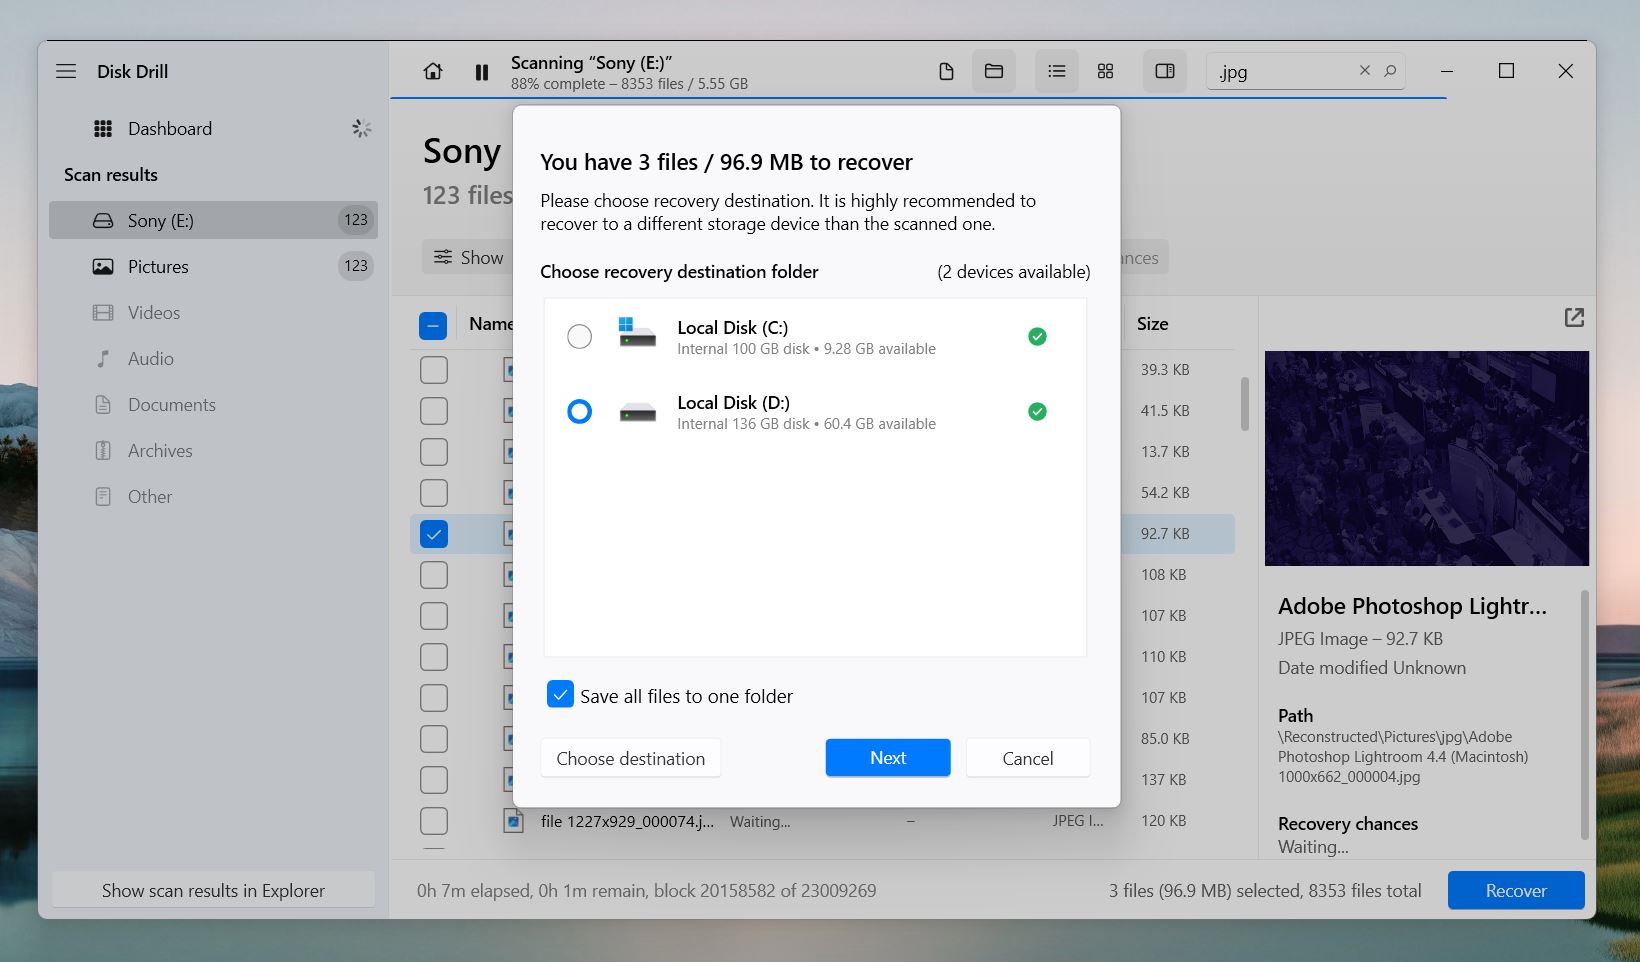Viewport: 1640px width, 962px height.
Task: Check the box for the 13.7 KB file
Action: (x=434, y=452)
